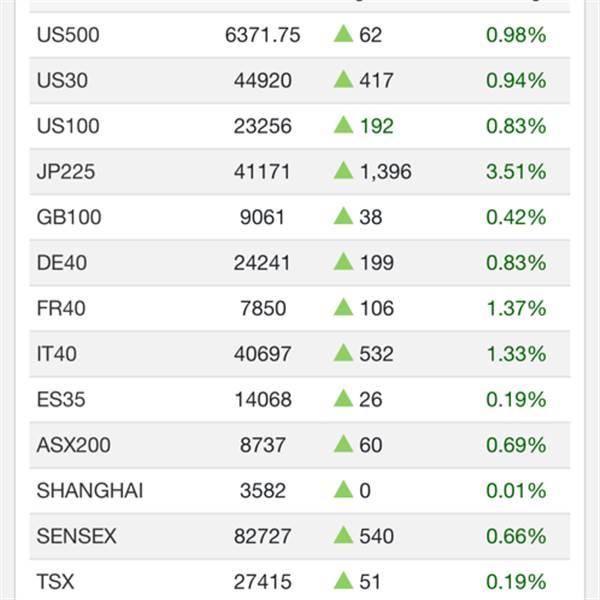600x600 pixels.
Task: Click the green arrow icon beside SENSEX change
Action: [x=343, y=535]
